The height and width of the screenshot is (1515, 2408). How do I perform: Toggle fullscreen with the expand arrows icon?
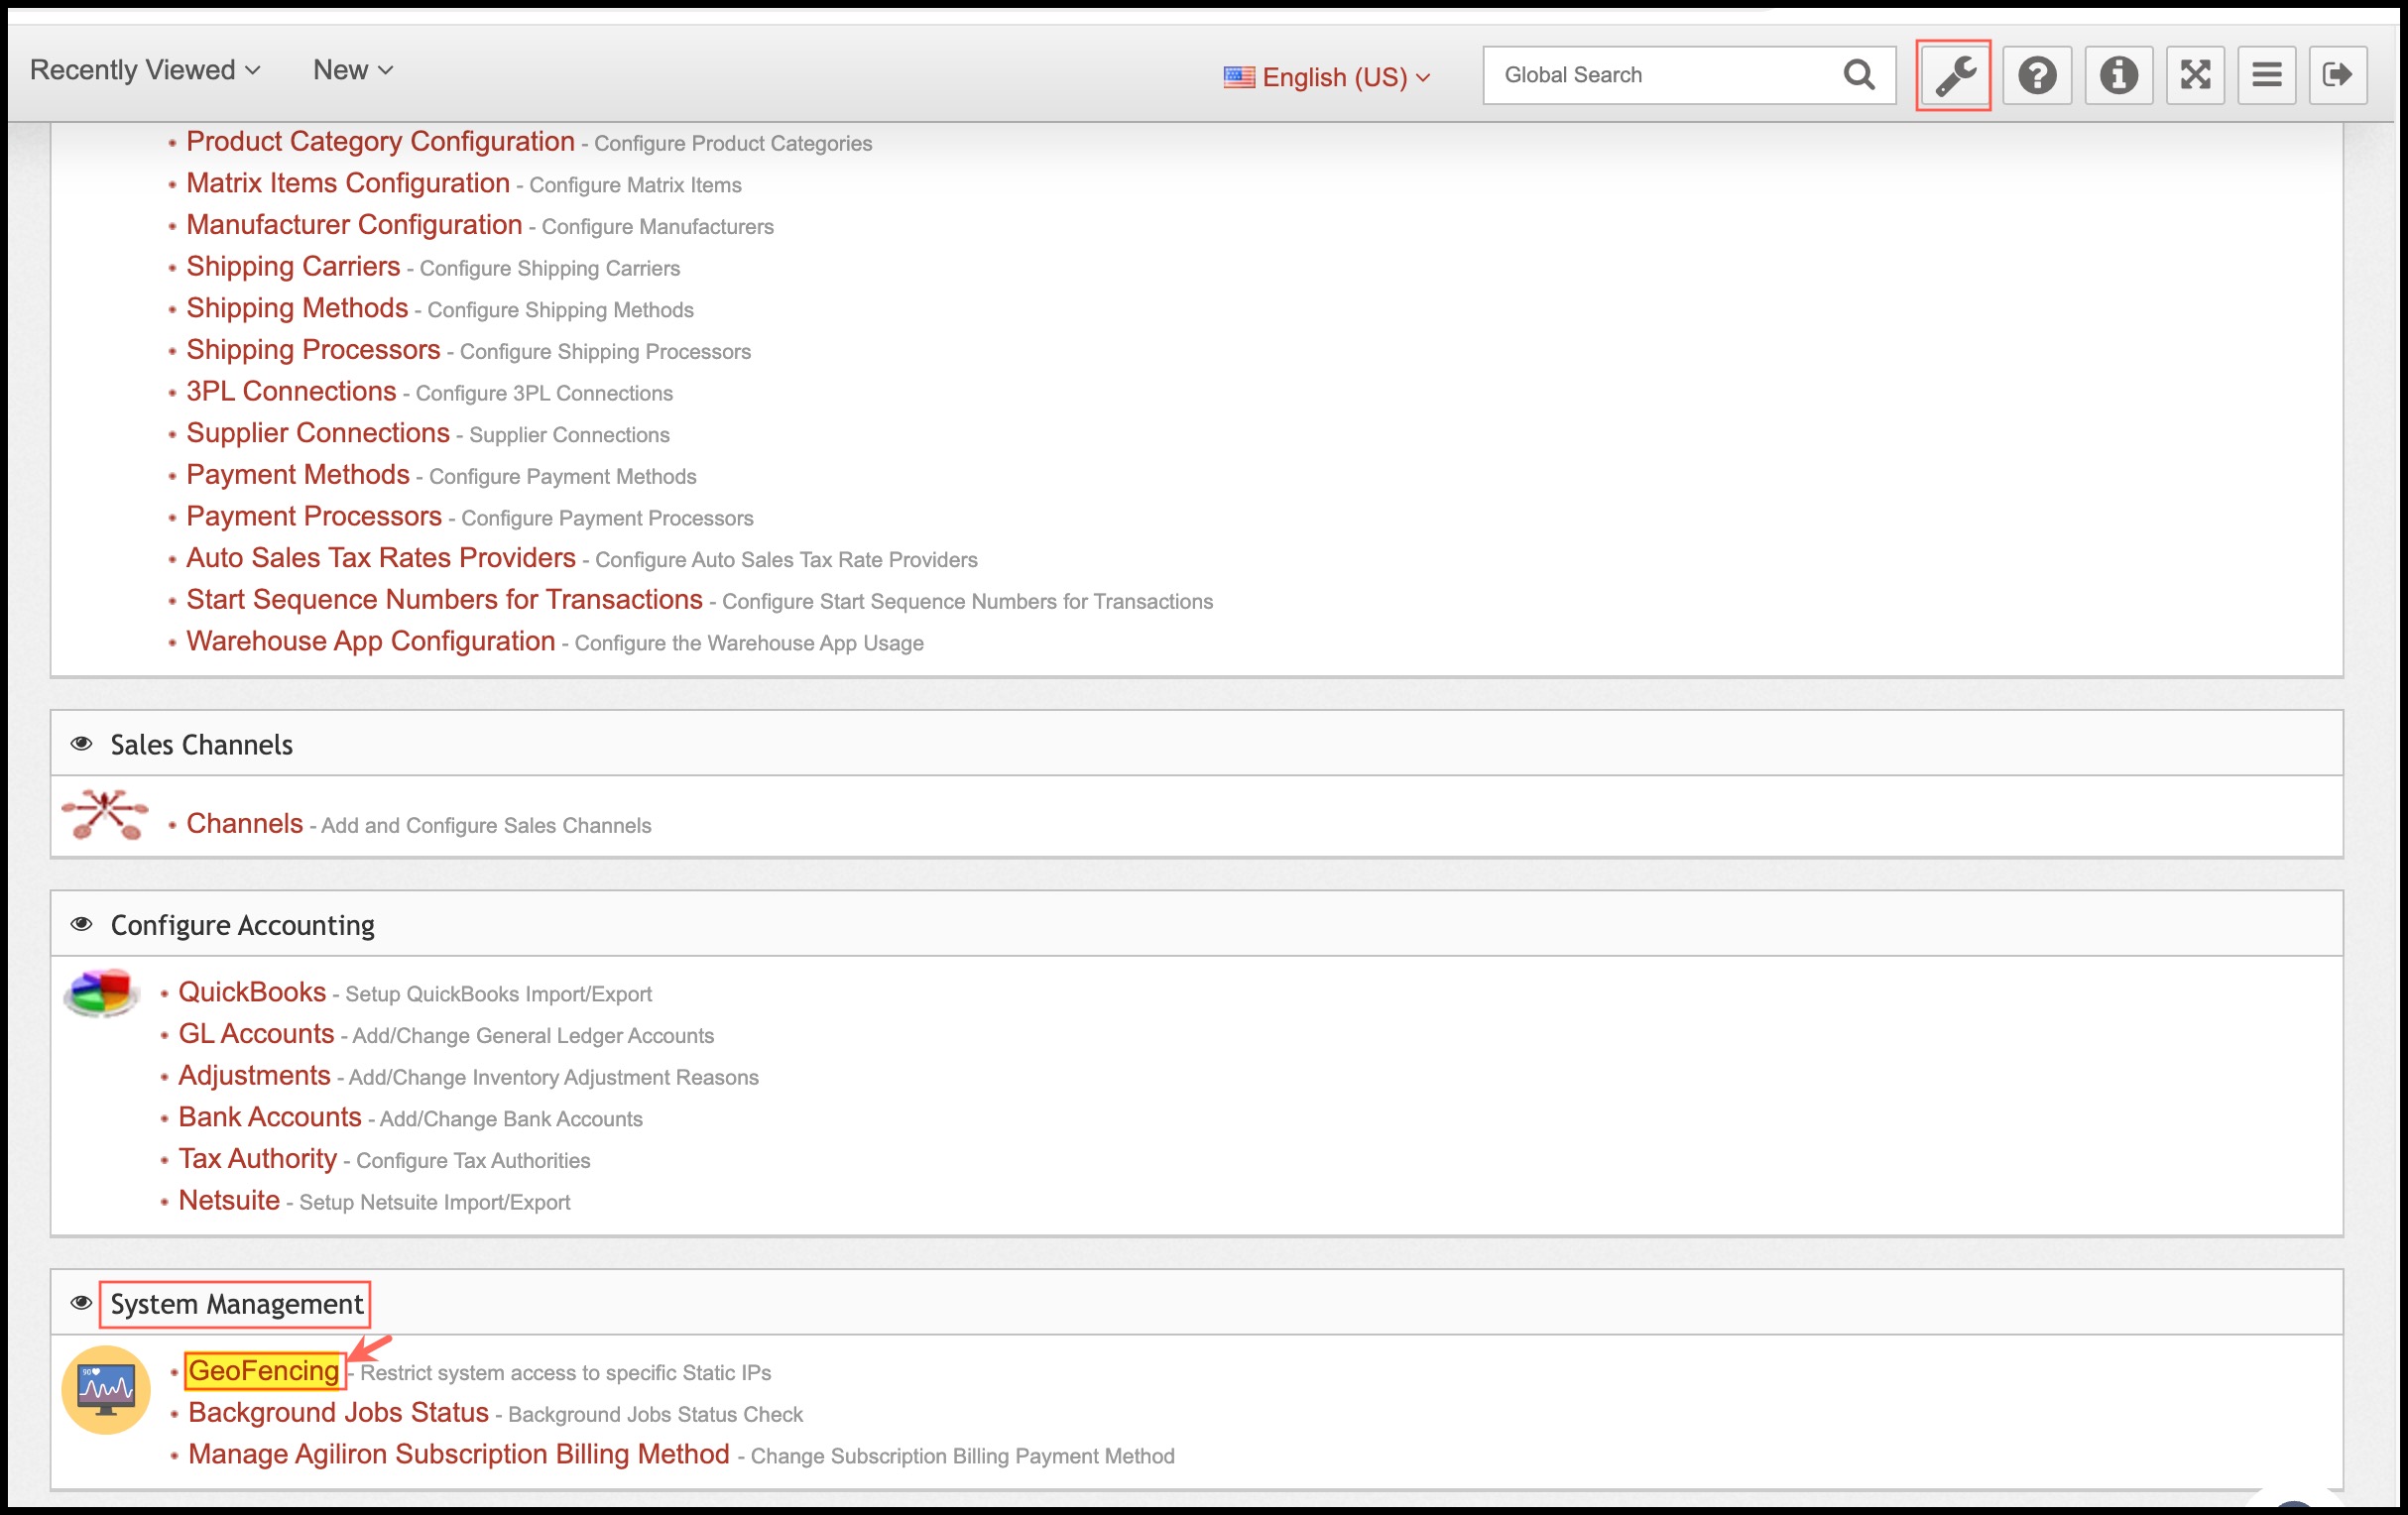tap(2194, 75)
